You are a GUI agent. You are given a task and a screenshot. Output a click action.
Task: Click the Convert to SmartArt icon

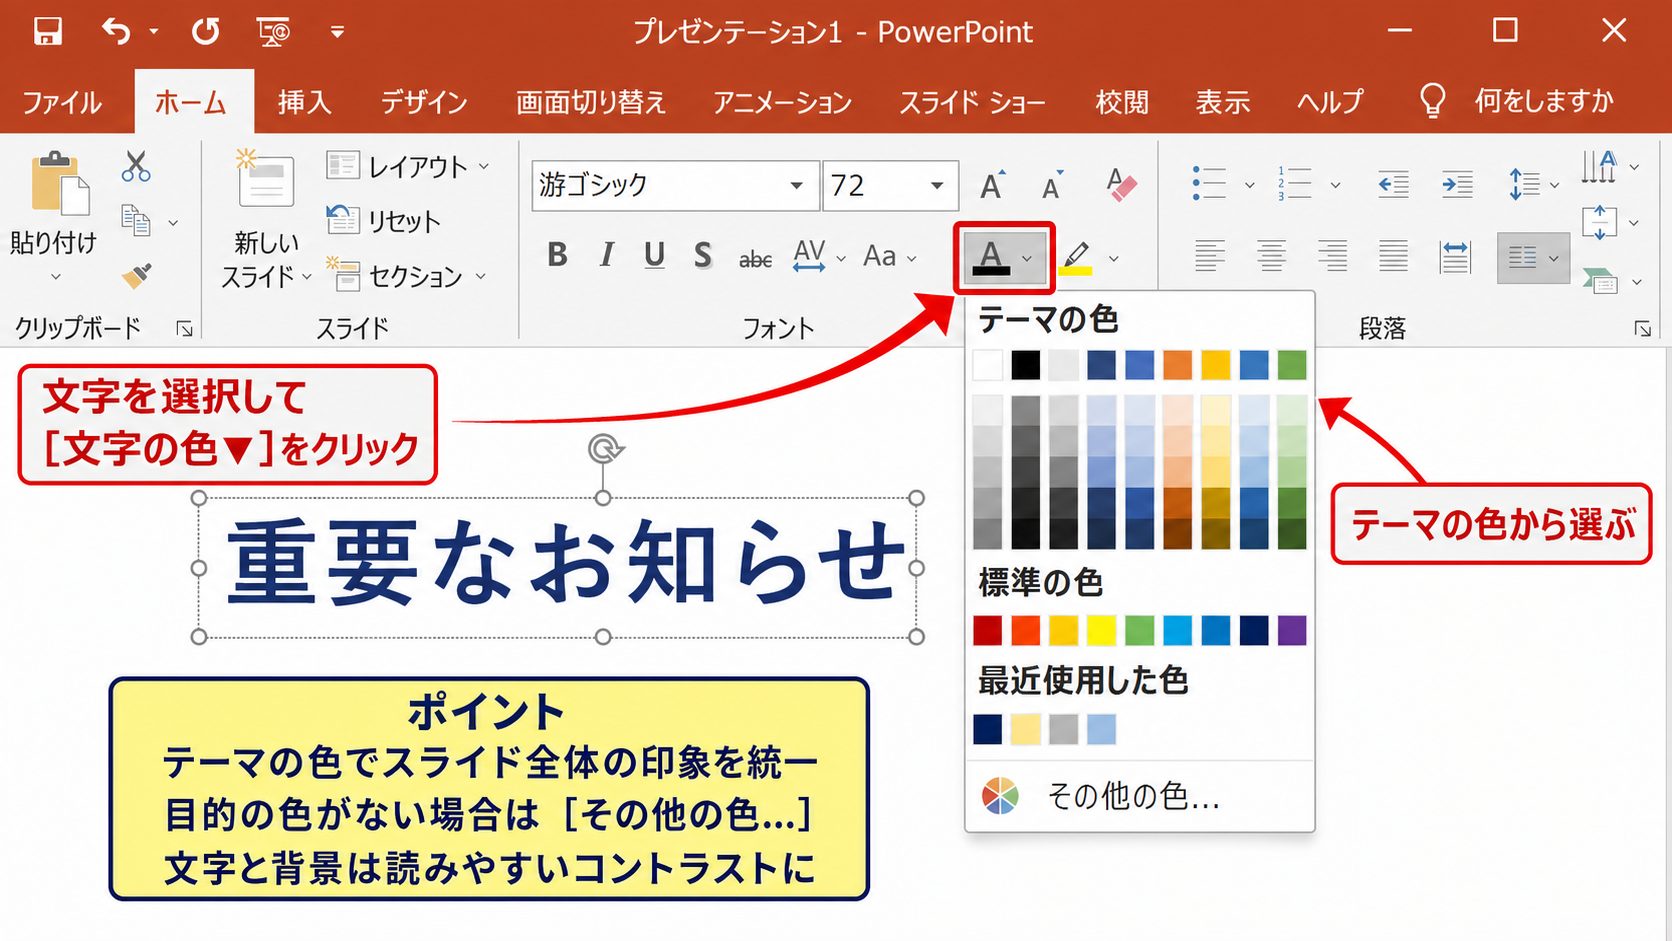pos(1600,281)
